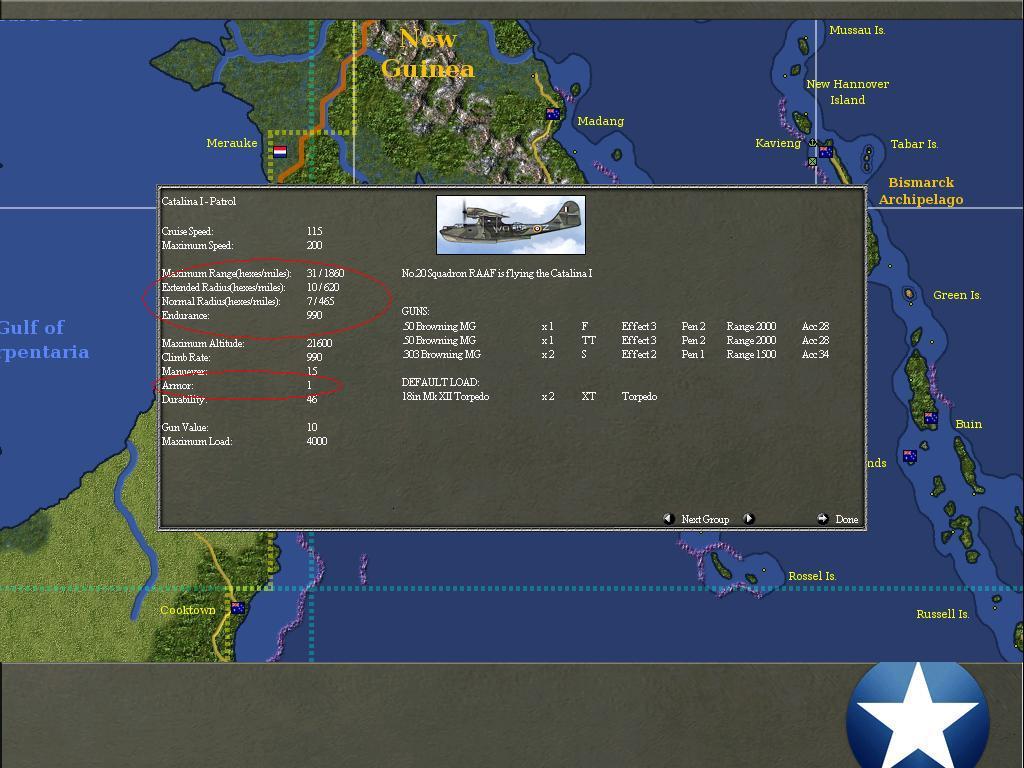Select the Australian flag at Cooktown
This screenshot has height=768, width=1024.
[x=238, y=608]
